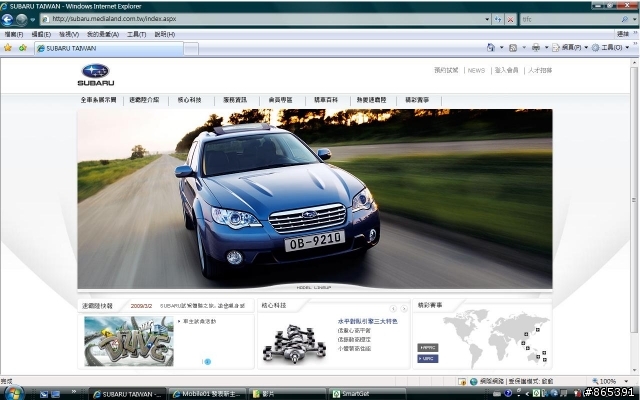This screenshot has height=400, width=640.
Task: Click the vertical scrollbar down arrow
Action: [x=634, y=371]
